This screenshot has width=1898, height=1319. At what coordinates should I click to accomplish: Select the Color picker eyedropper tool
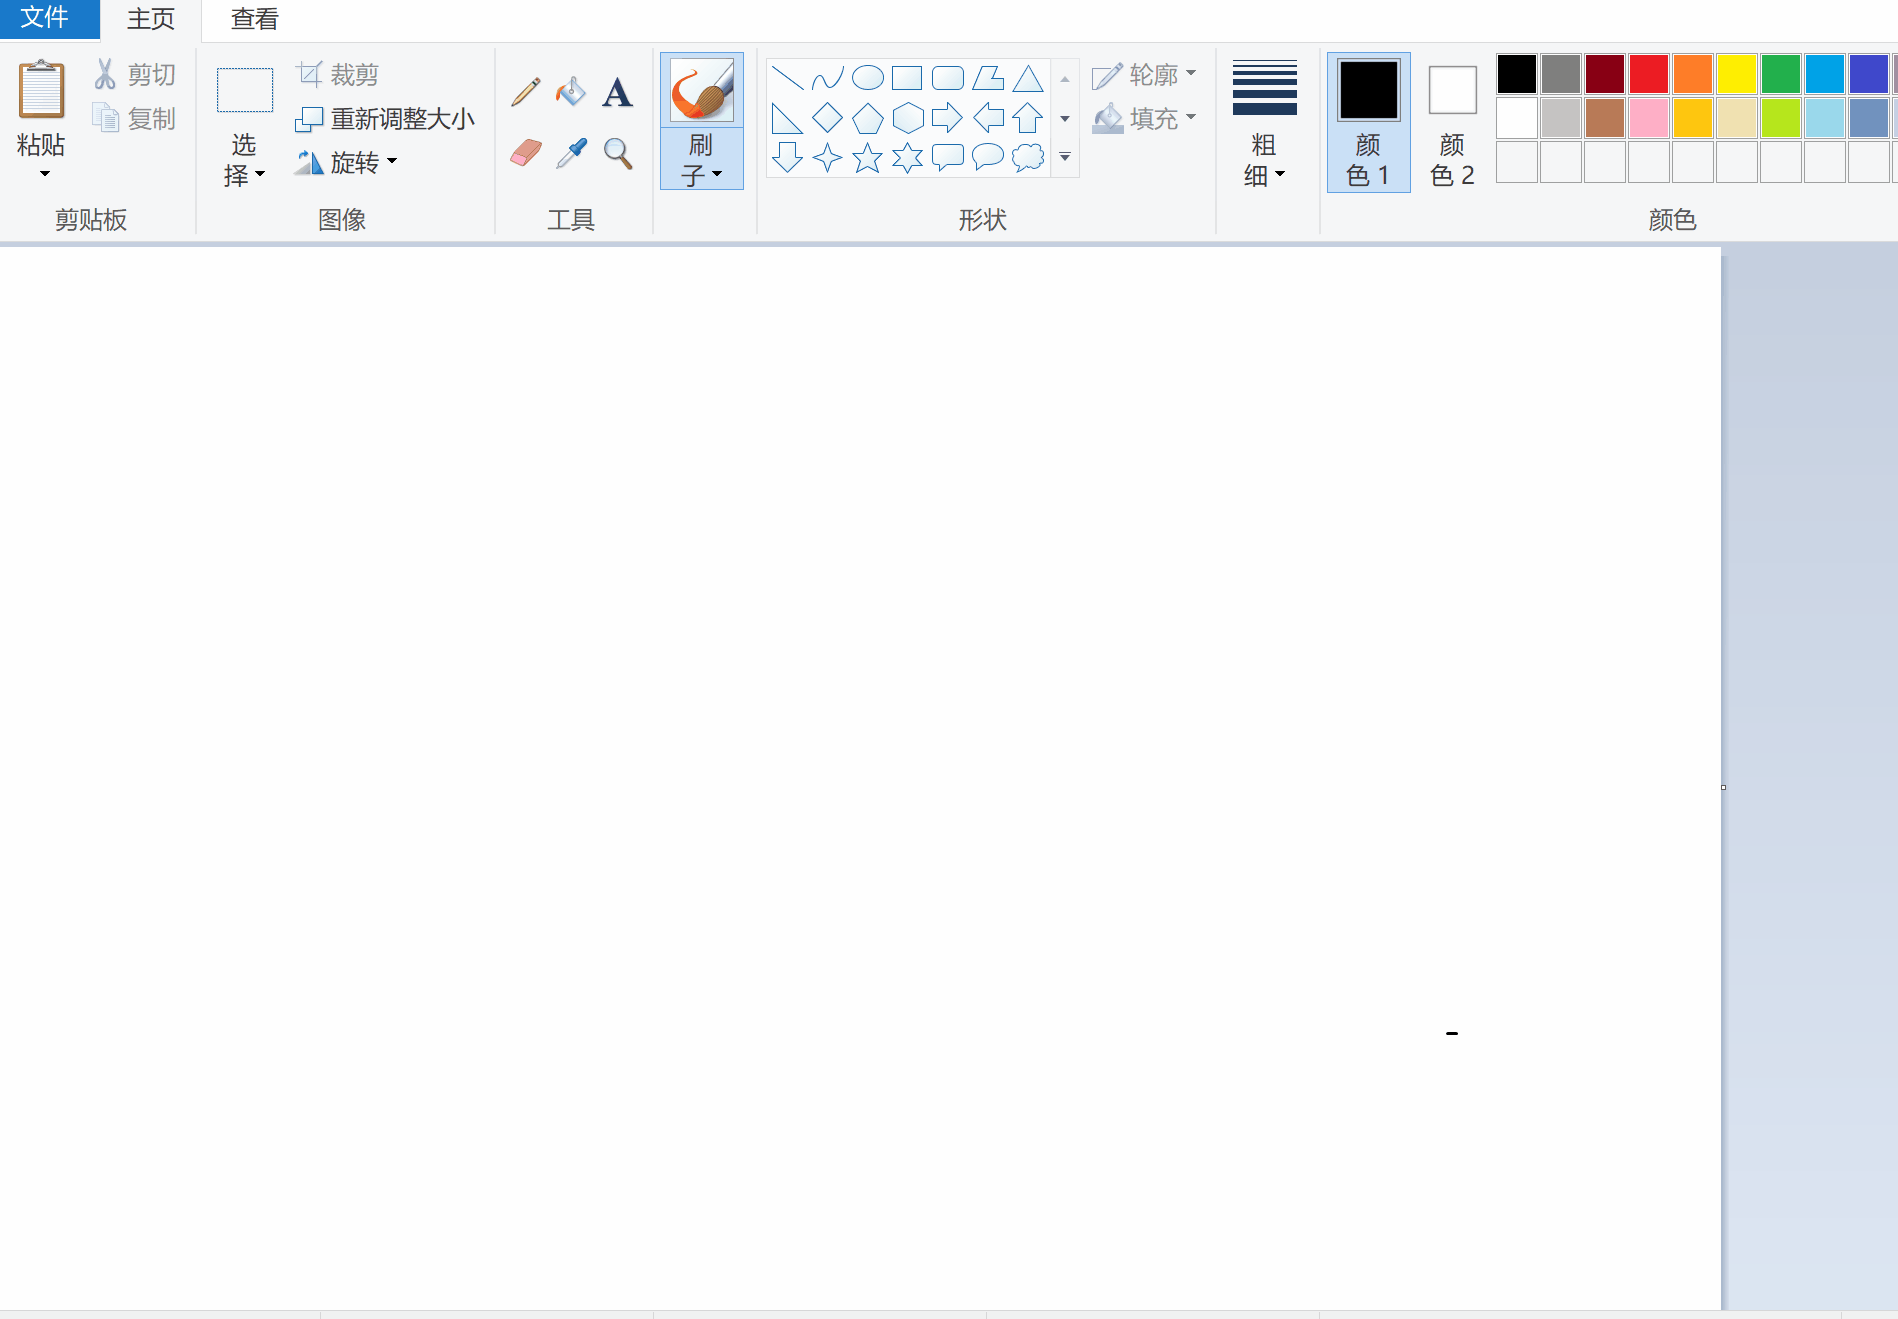click(571, 153)
